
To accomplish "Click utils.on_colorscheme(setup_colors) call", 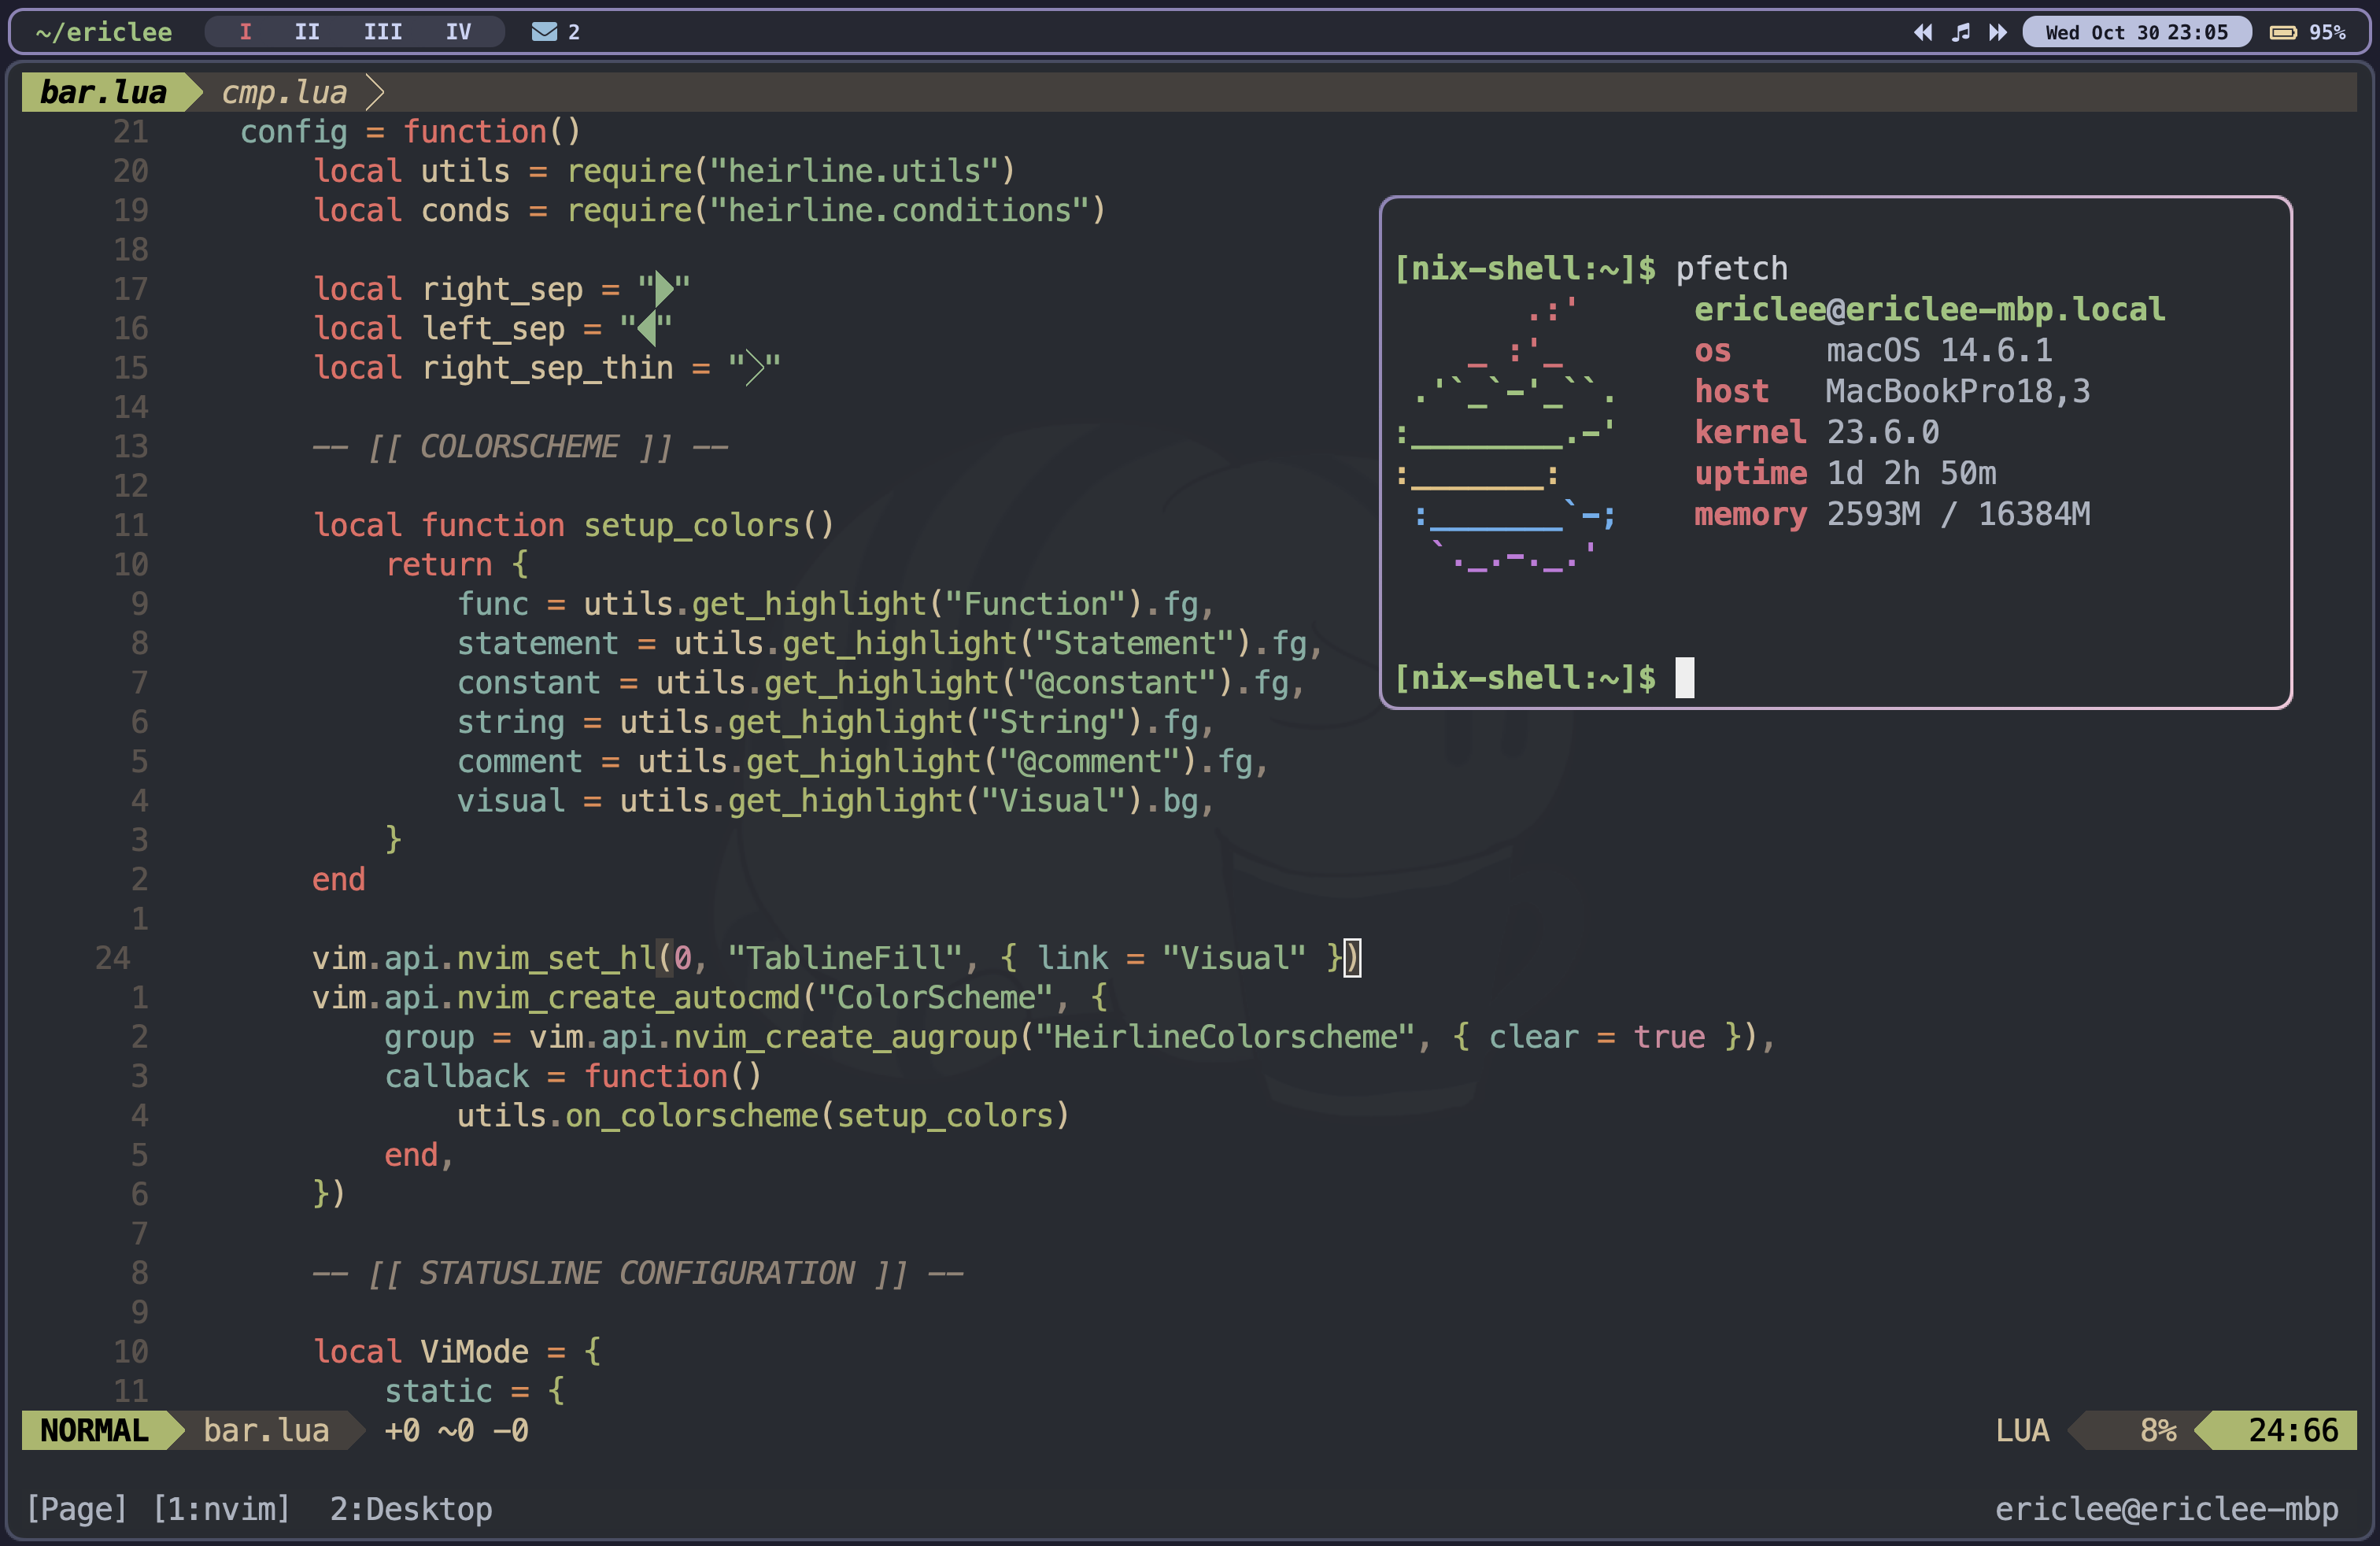I will click(x=764, y=1116).
